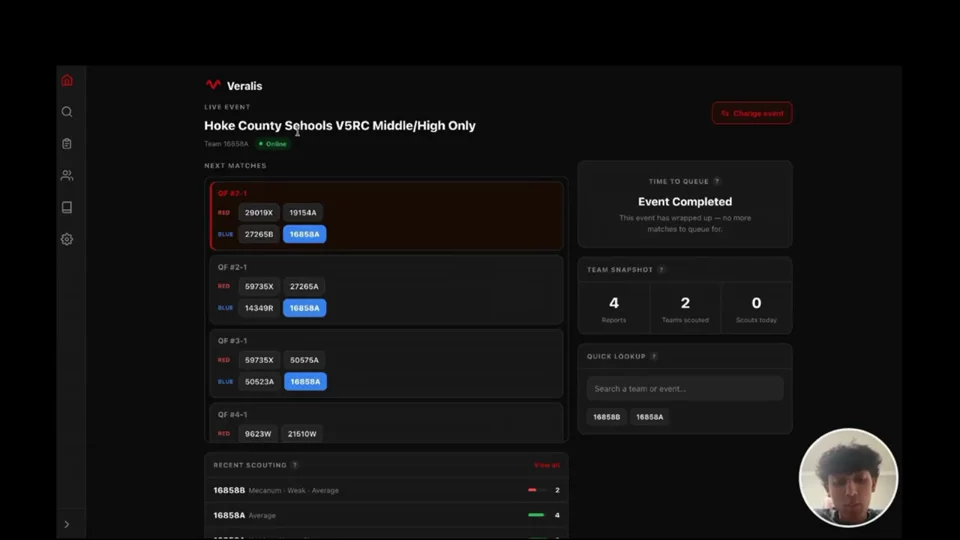Click the presenter webcam thumbnail

tap(848, 478)
